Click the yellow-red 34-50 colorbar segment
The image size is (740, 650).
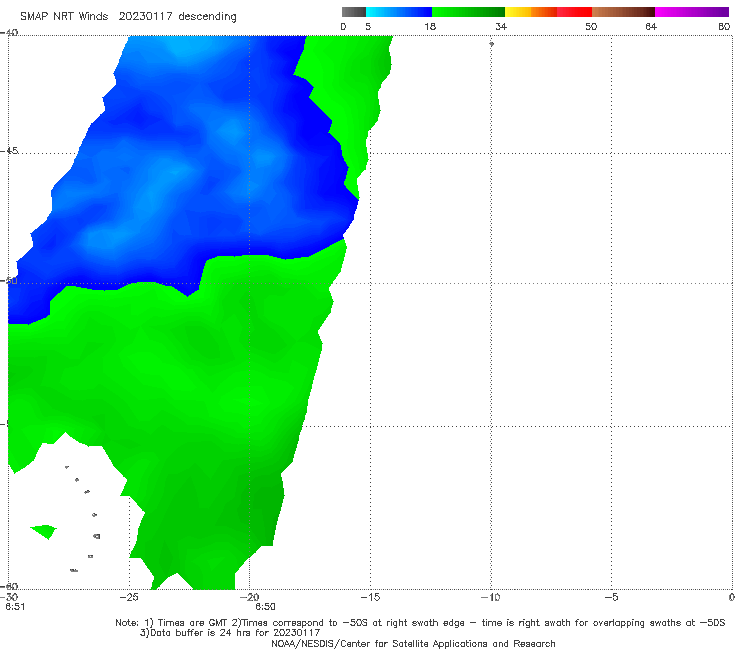[548, 12]
